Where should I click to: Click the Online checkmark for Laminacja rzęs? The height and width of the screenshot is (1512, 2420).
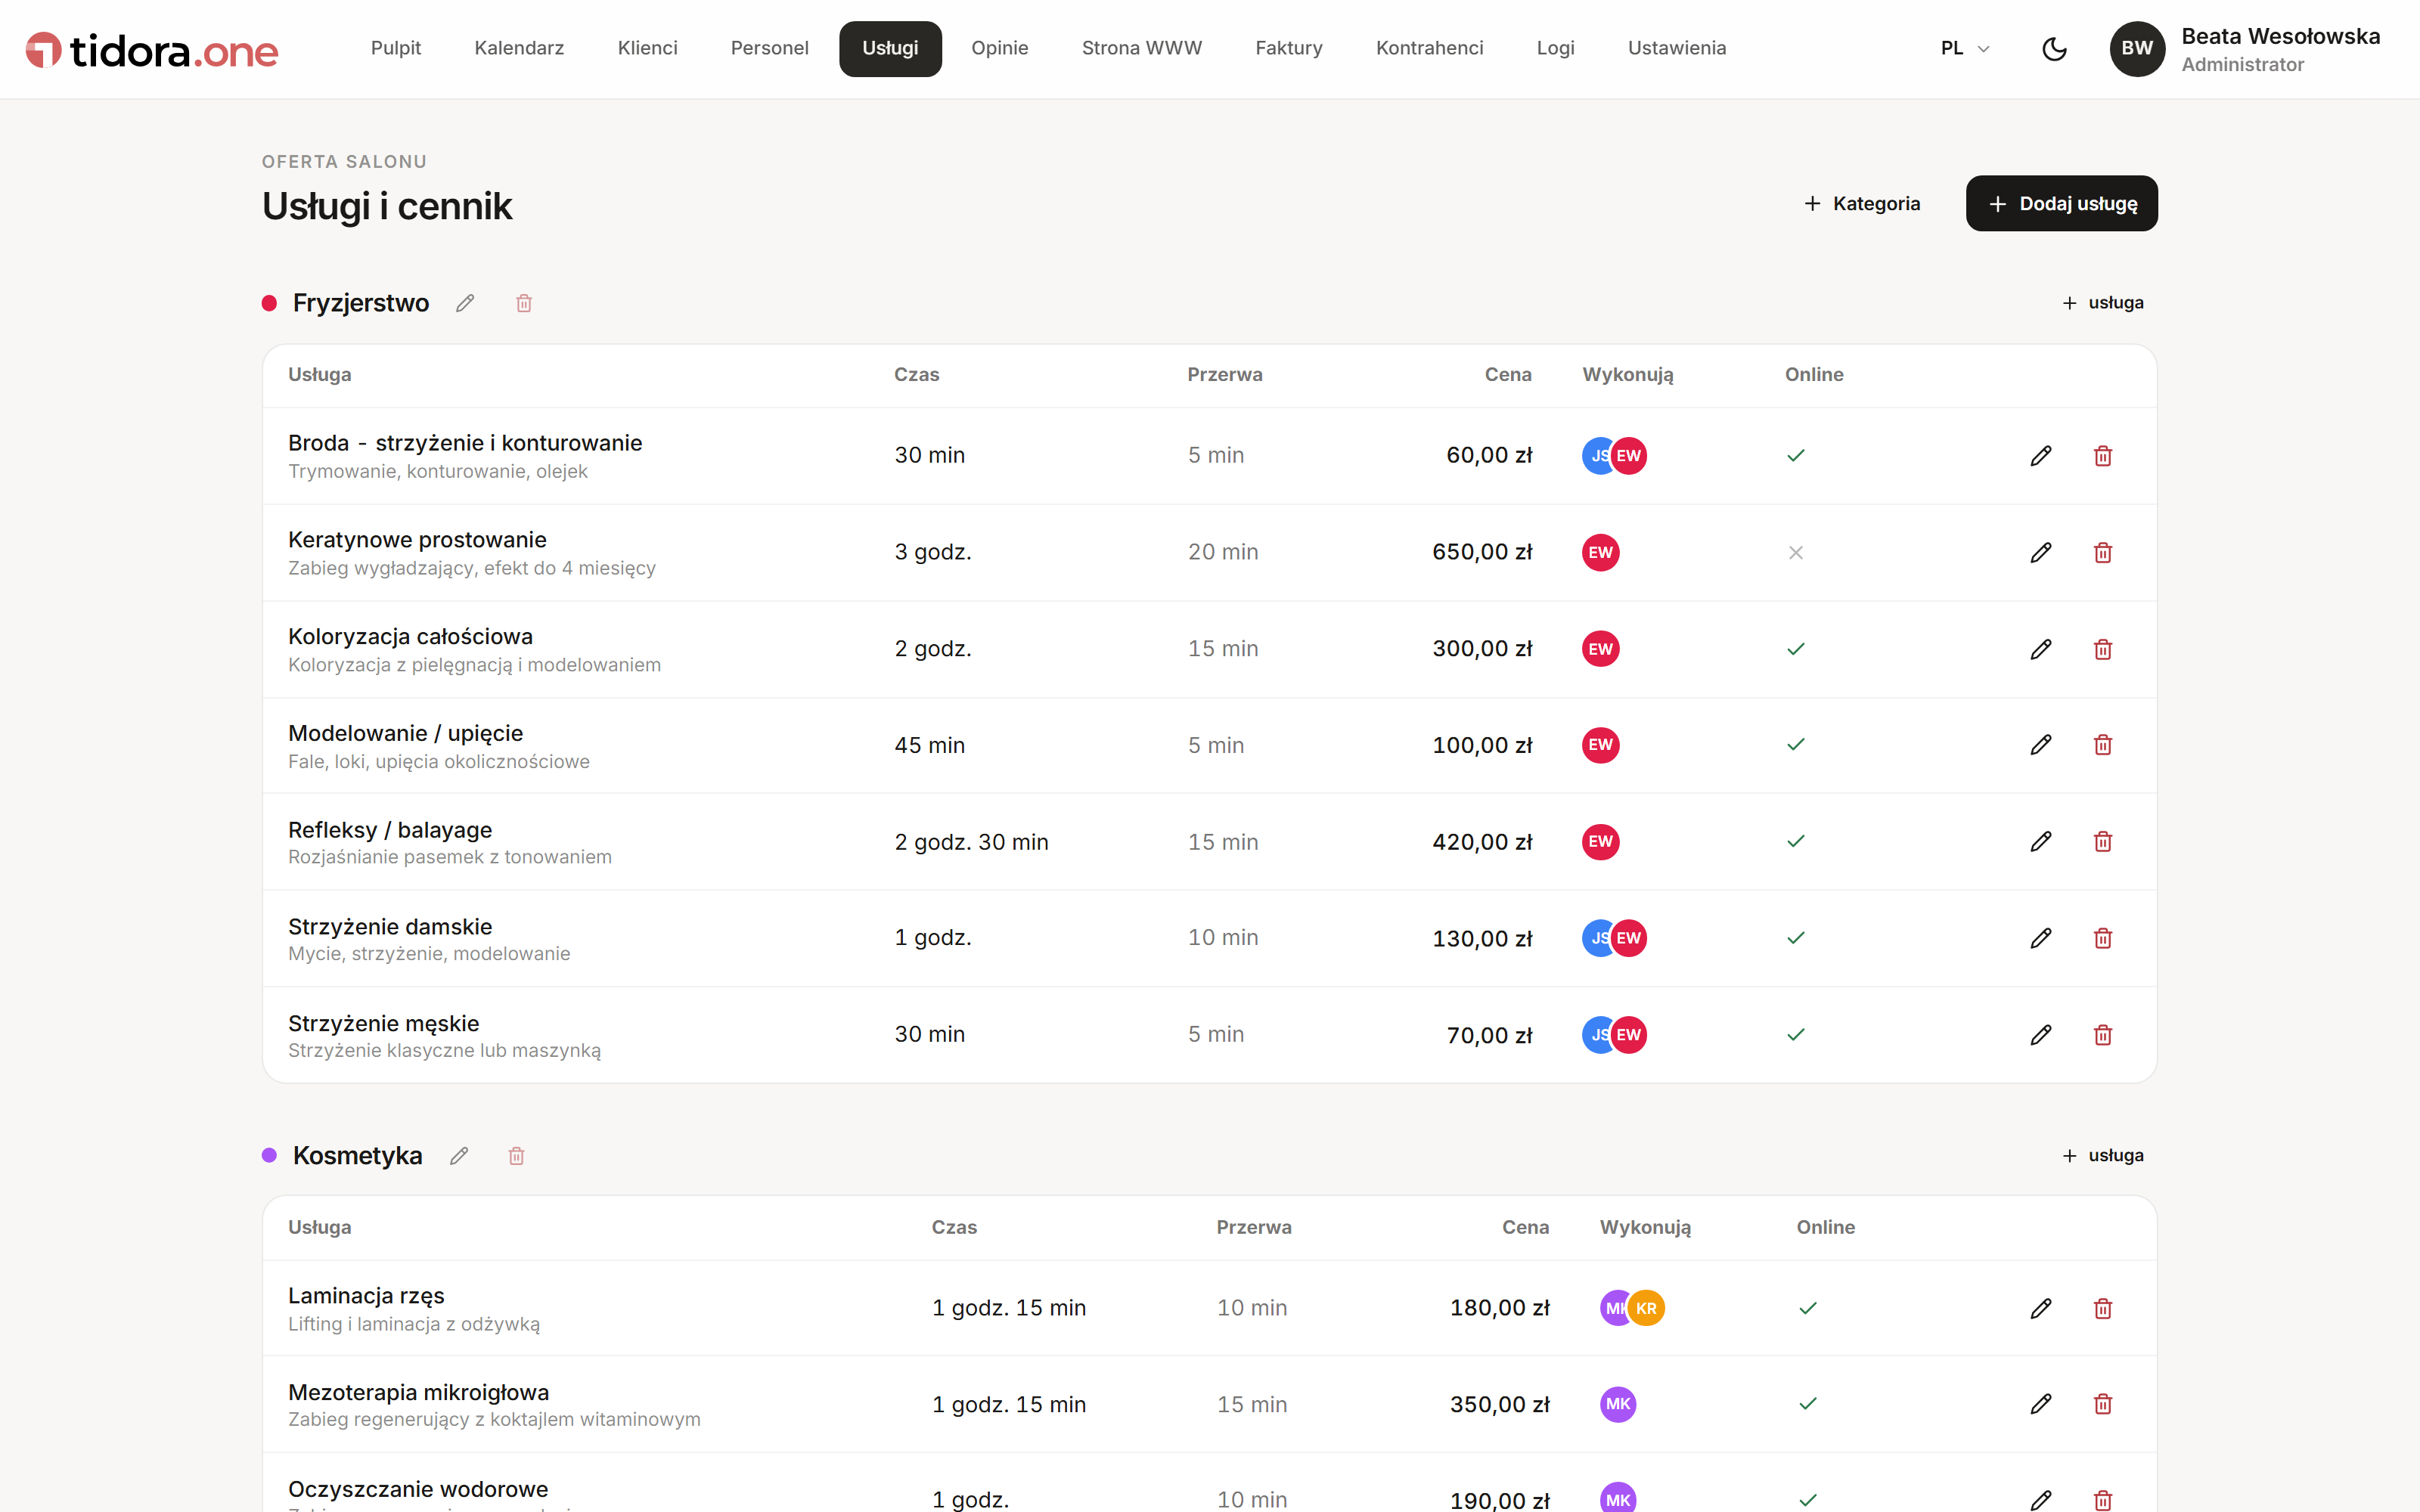(x=1808, y=1308)
